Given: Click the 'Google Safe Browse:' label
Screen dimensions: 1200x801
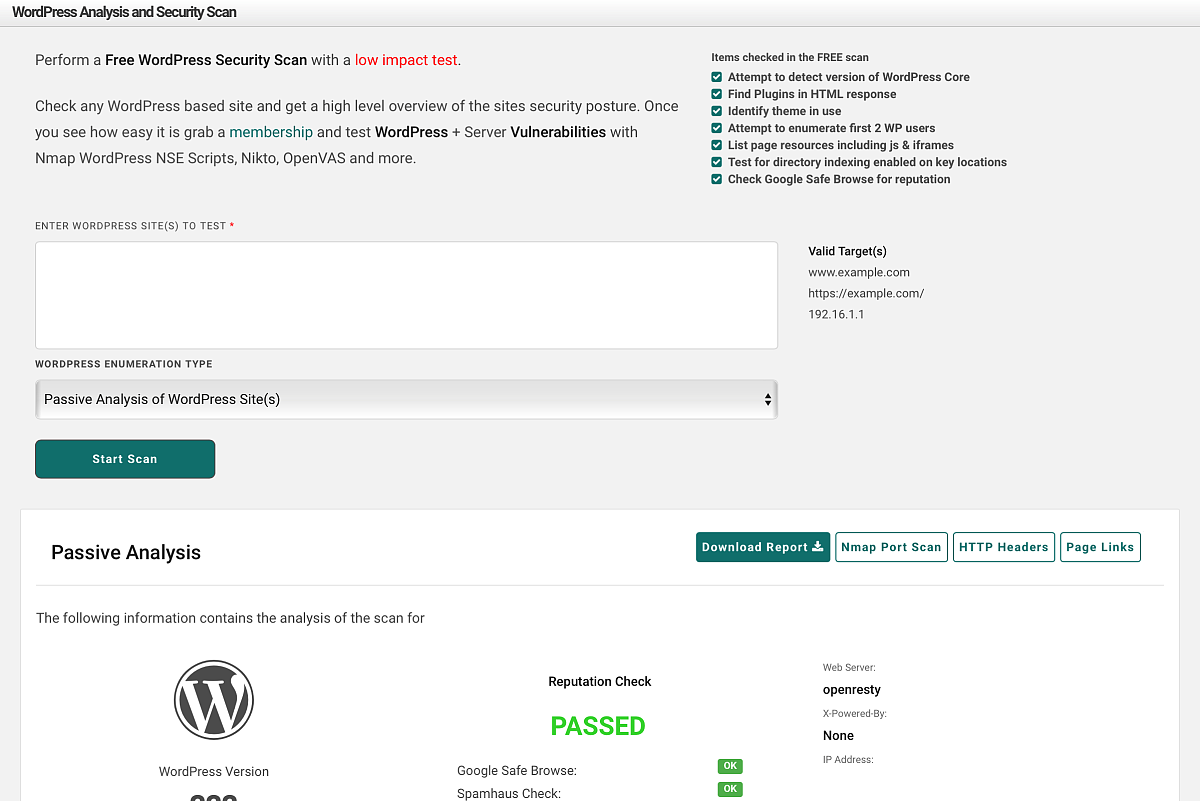Looking at the screenshot, I should click(517, 770).
